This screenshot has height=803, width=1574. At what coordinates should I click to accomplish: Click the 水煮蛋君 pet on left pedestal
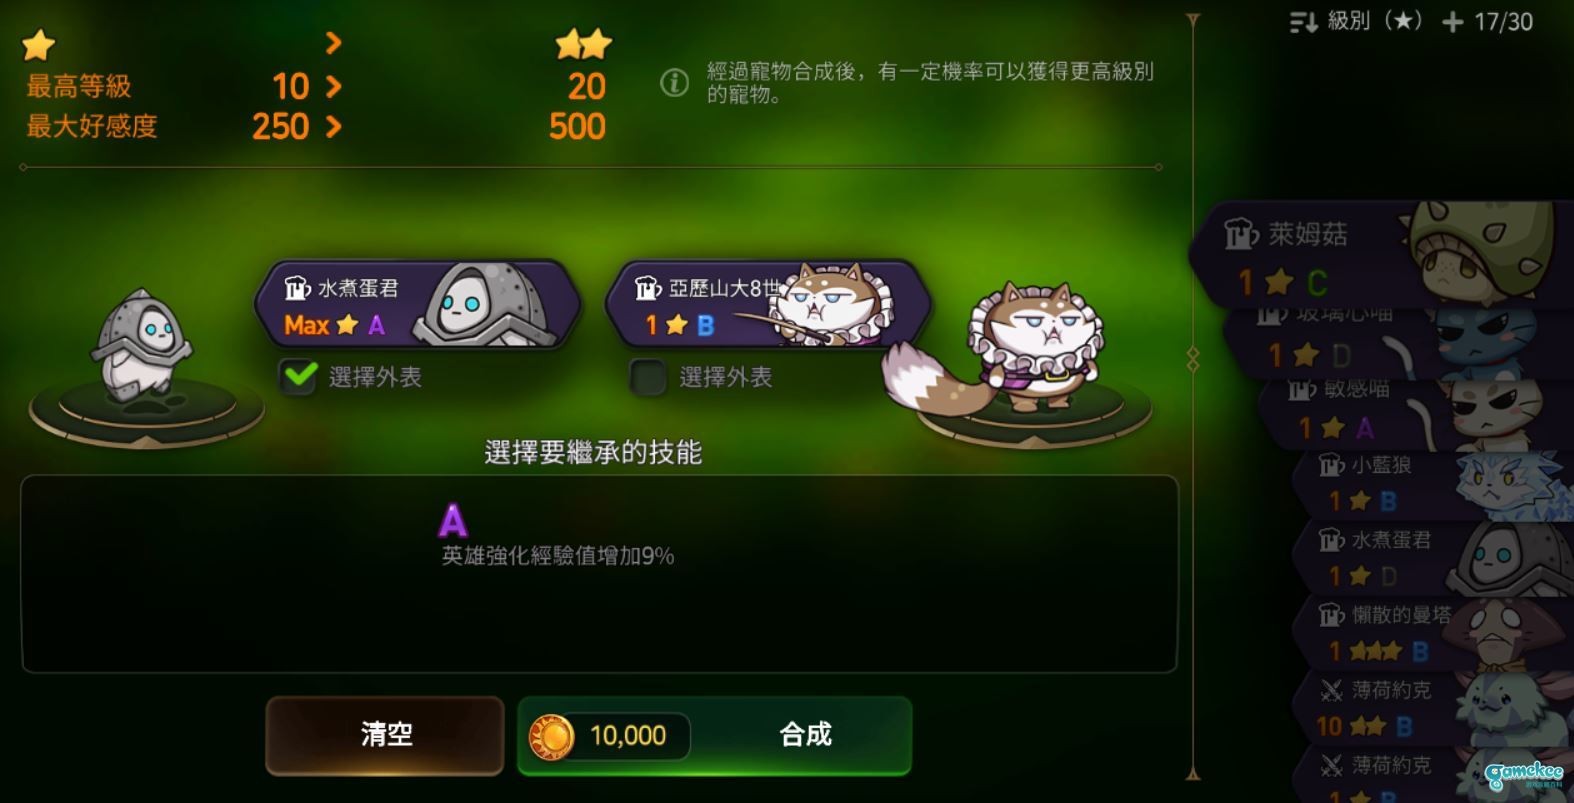tap(141, 346)
